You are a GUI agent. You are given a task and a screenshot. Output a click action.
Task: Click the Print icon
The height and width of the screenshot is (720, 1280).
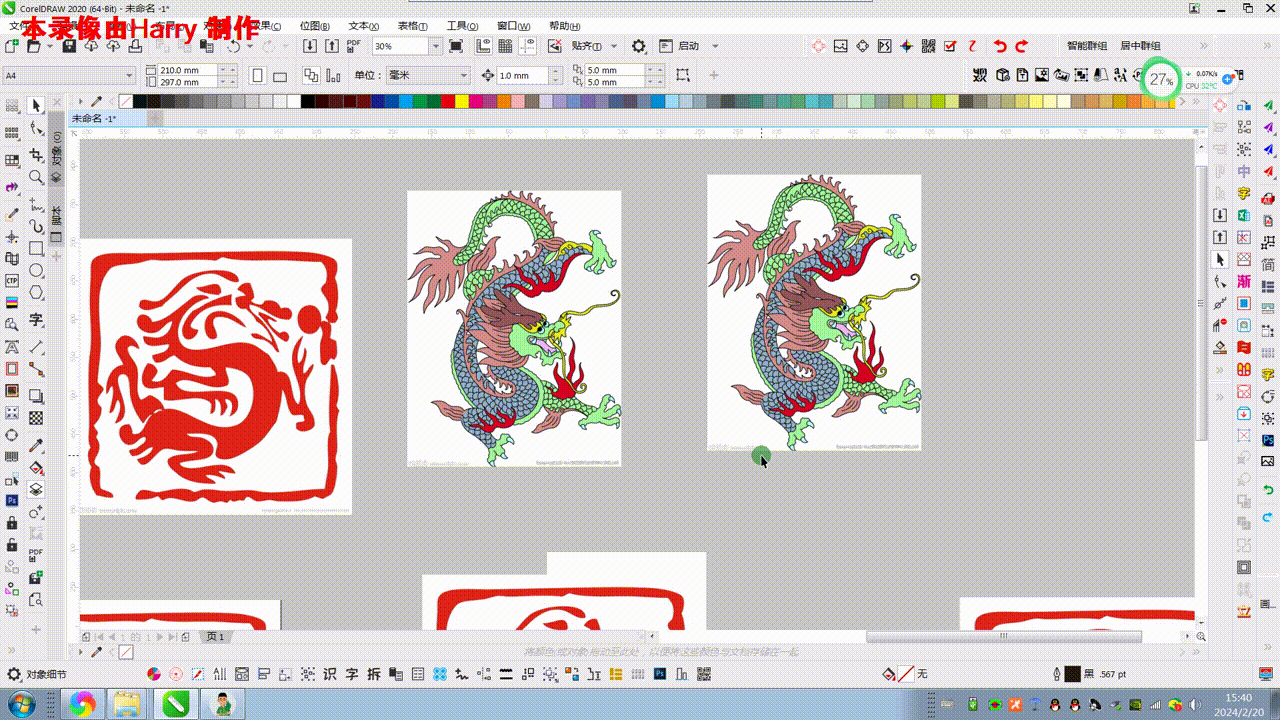(133, 46)
